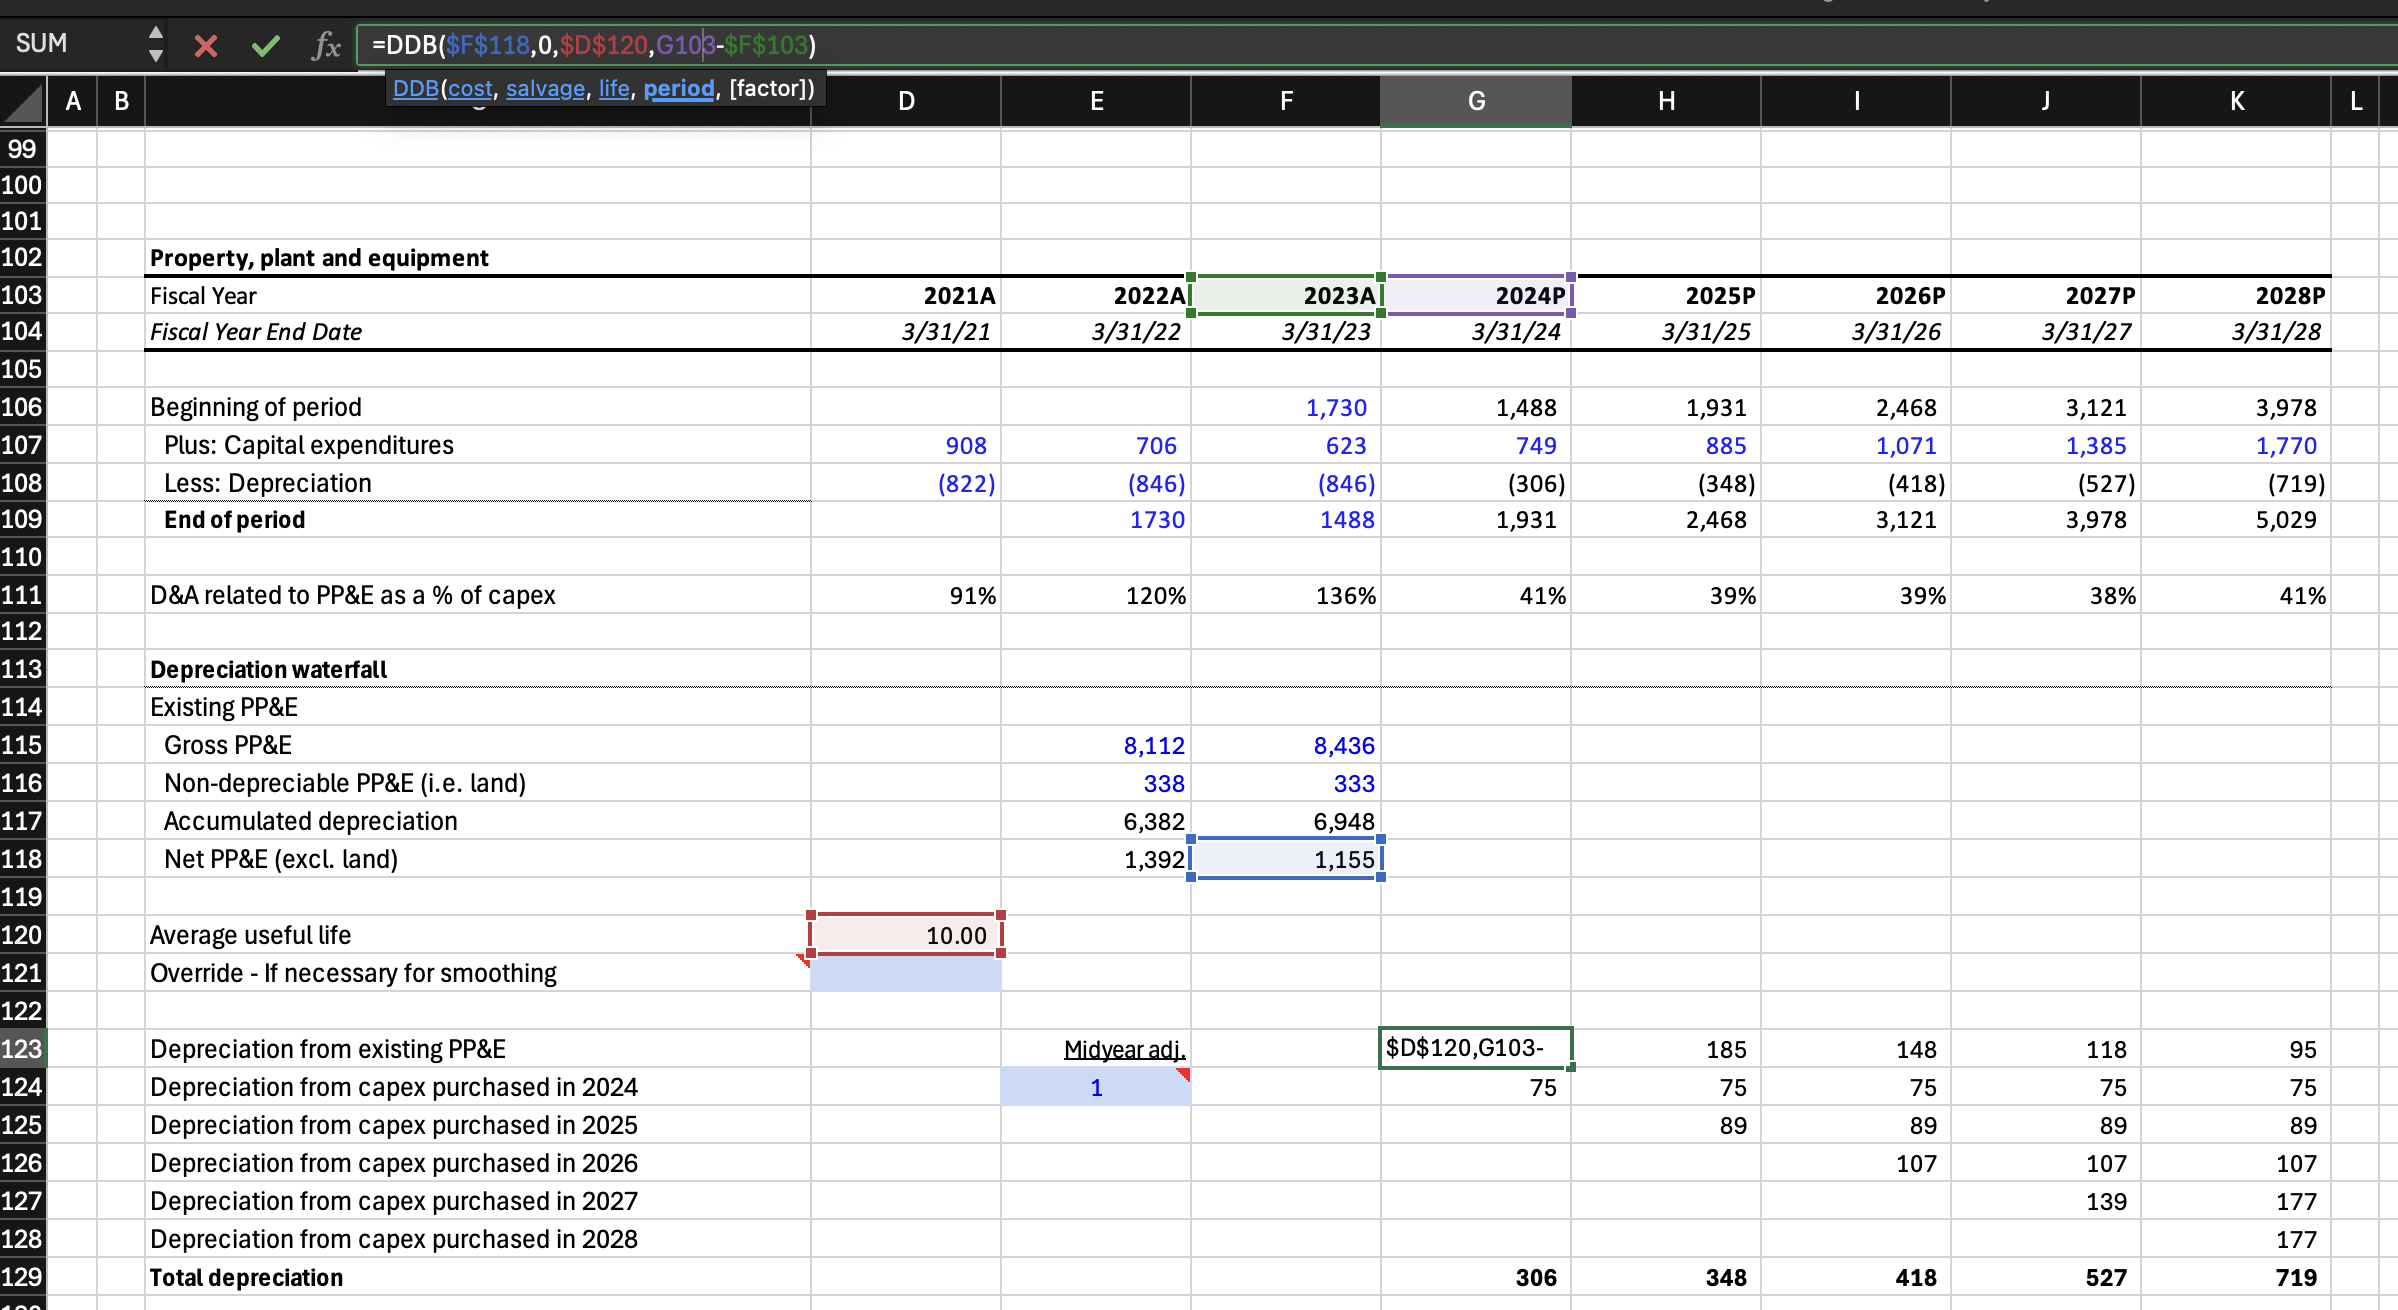Click the Name Box showing SUM

(70, 44)
